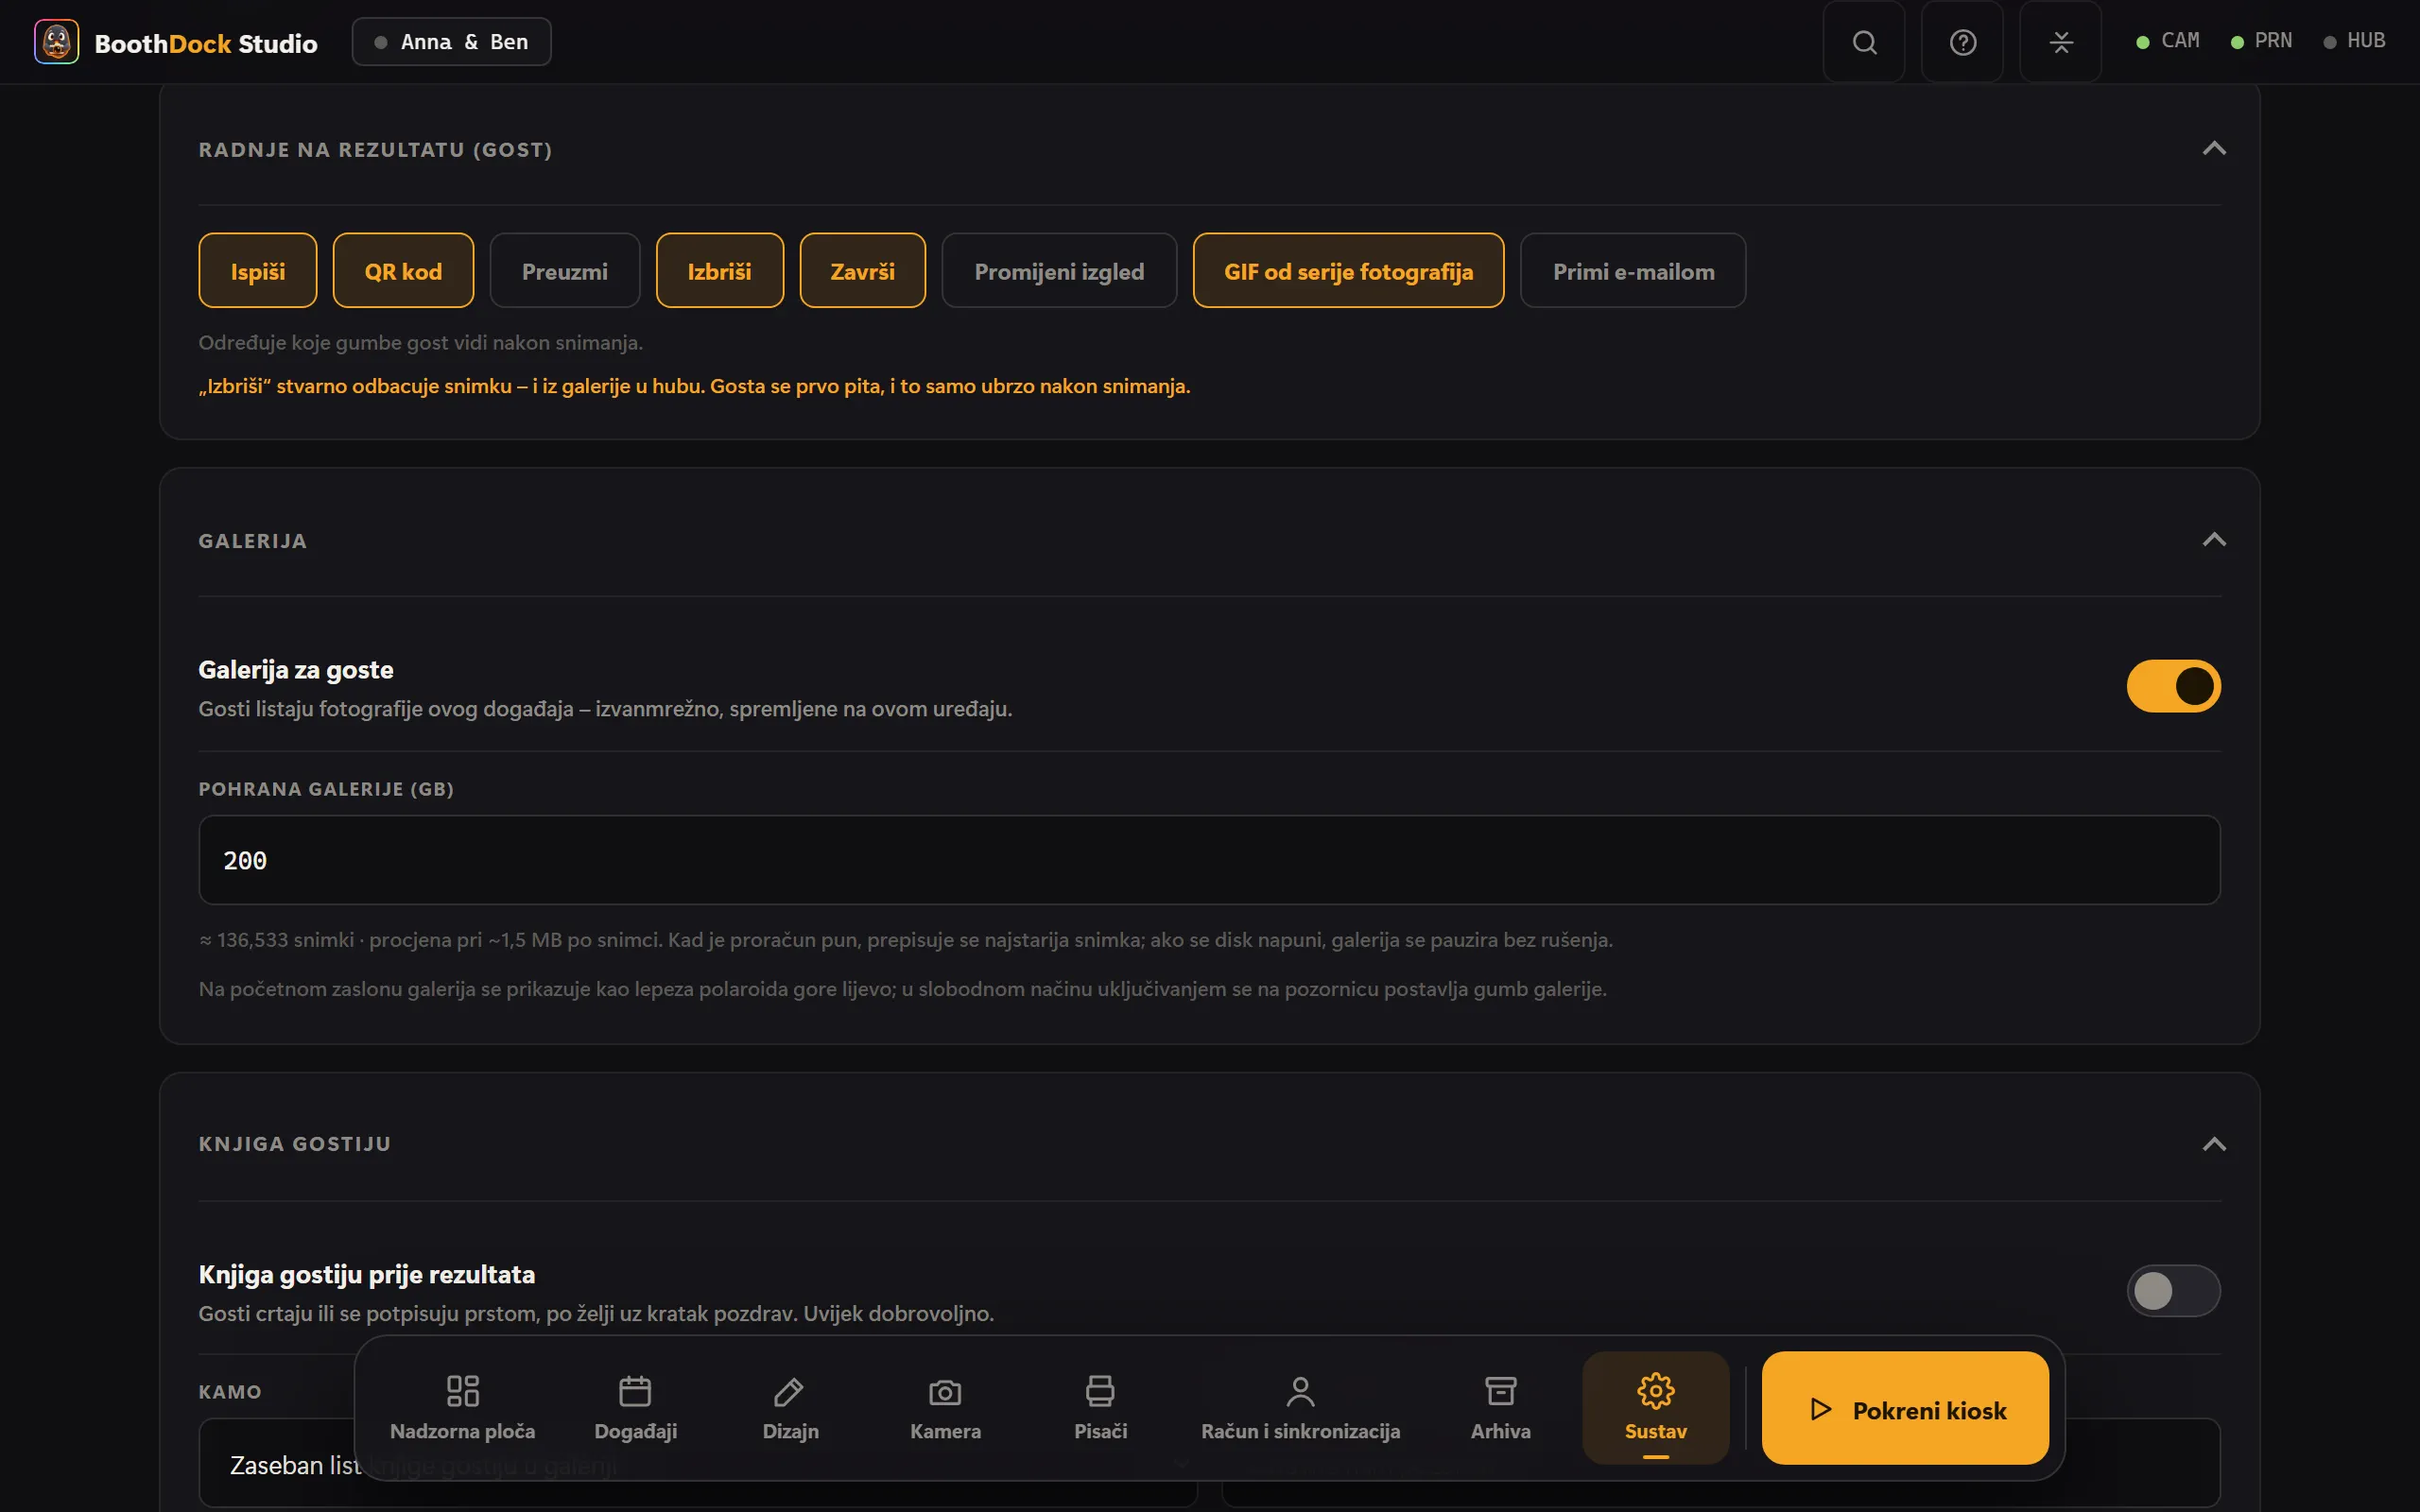Viewport: 2420px width, 1512px height.
Task: Disable the Galerija za goste toggle
Action: pos(2173,686)
